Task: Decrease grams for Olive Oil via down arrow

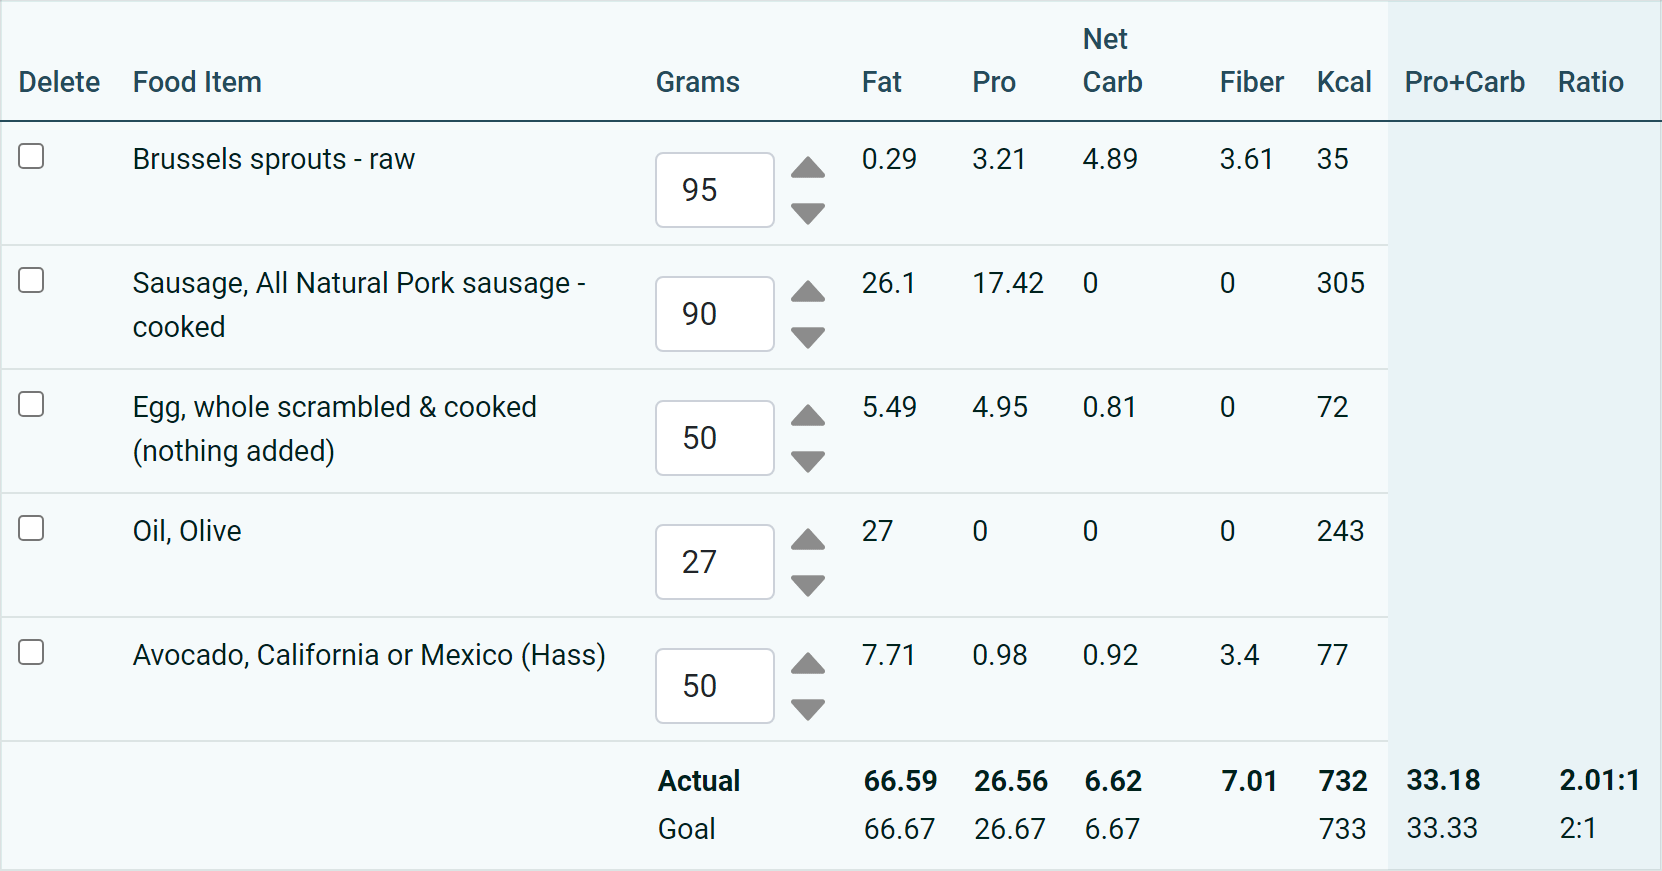Action: point(808,586)
